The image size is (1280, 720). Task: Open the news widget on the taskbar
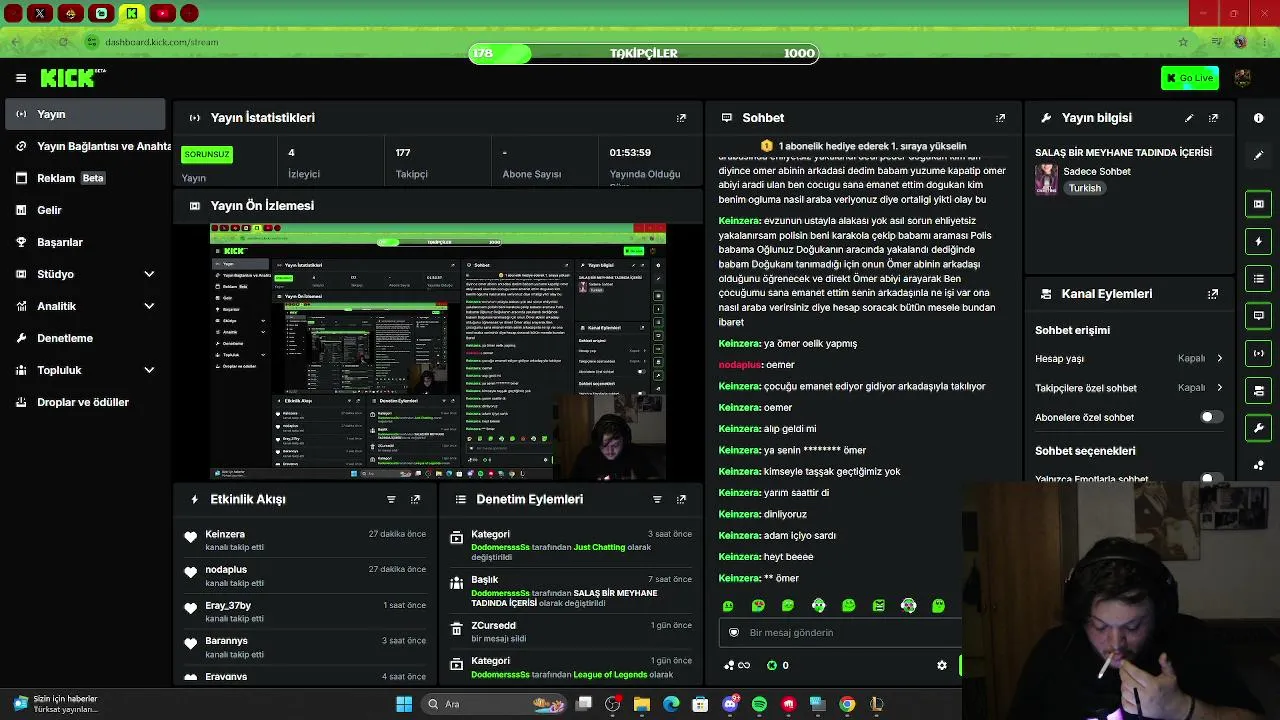55,704
